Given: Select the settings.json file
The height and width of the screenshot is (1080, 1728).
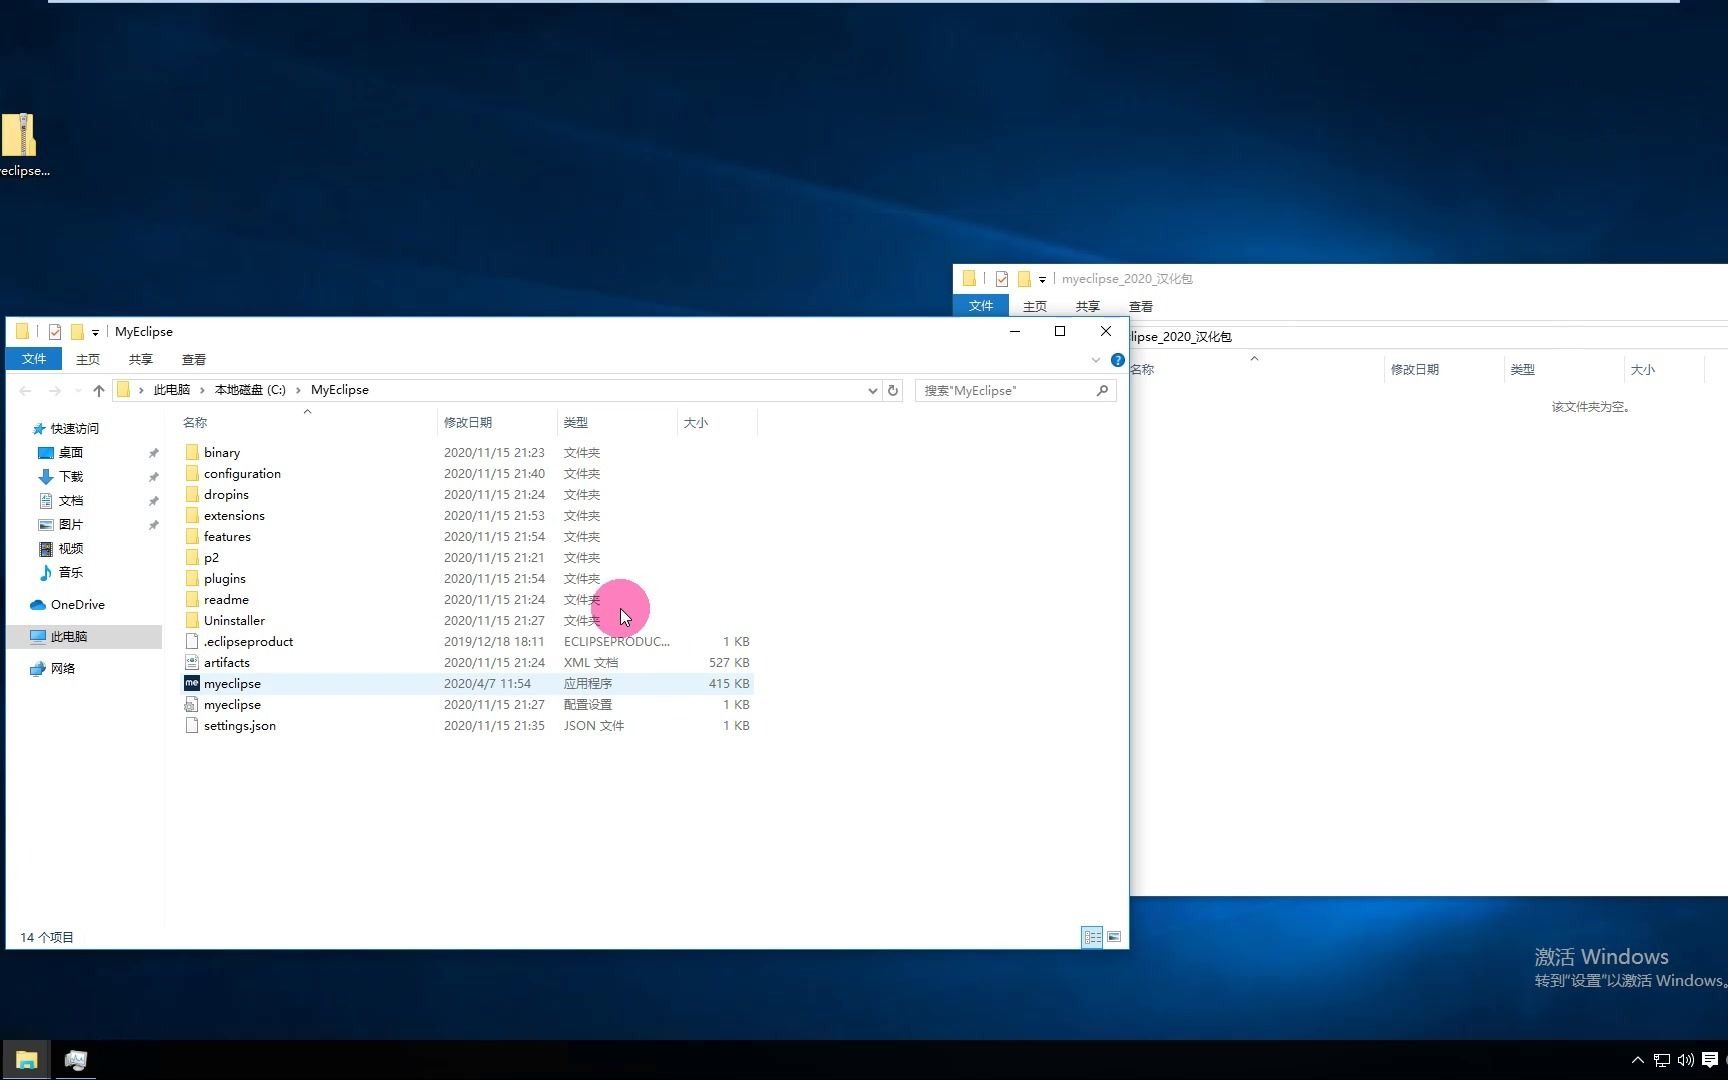Looking at the screenshot, I should tap(240, 725).
